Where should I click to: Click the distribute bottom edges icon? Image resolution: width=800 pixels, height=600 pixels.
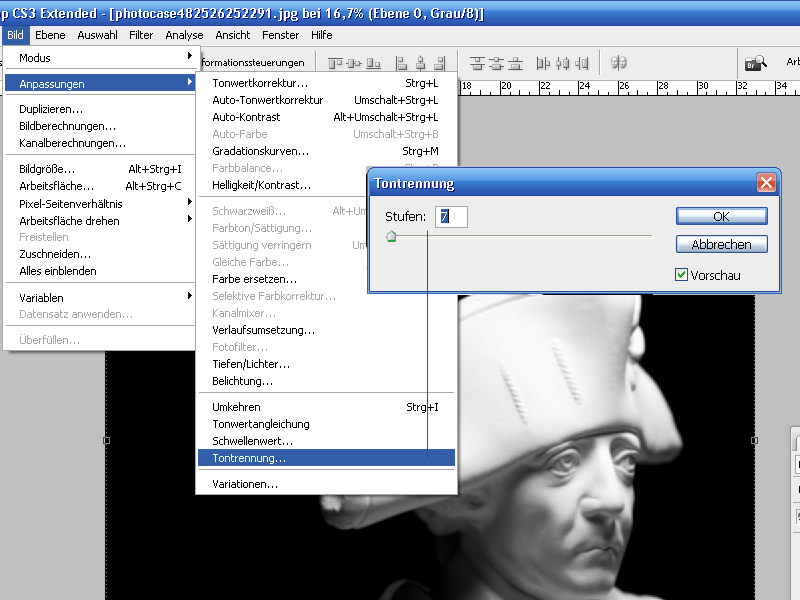pyautogui.click(x=515, y=63)
